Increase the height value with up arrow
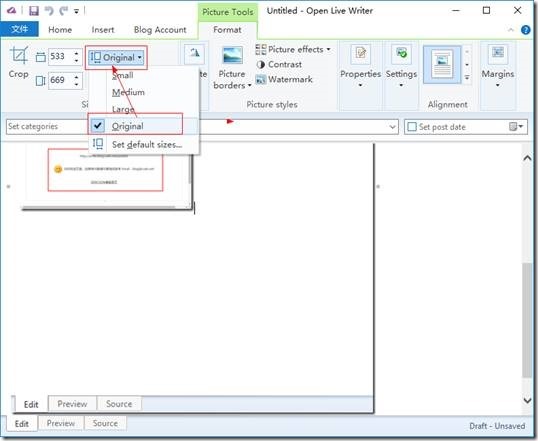Image resolution: width=538 pixels, height=441 pixels. (x=77, y=77)
